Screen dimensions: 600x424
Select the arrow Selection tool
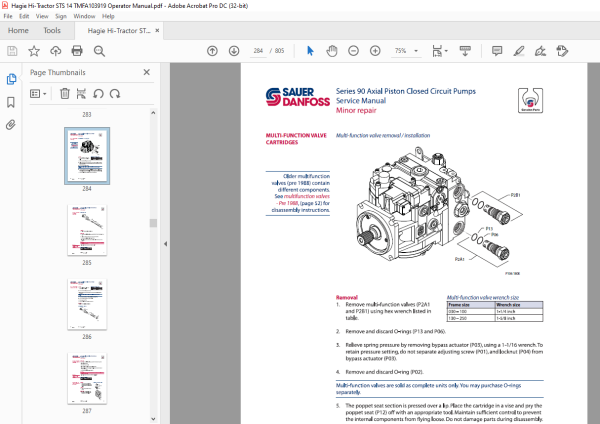pos(310,51)
